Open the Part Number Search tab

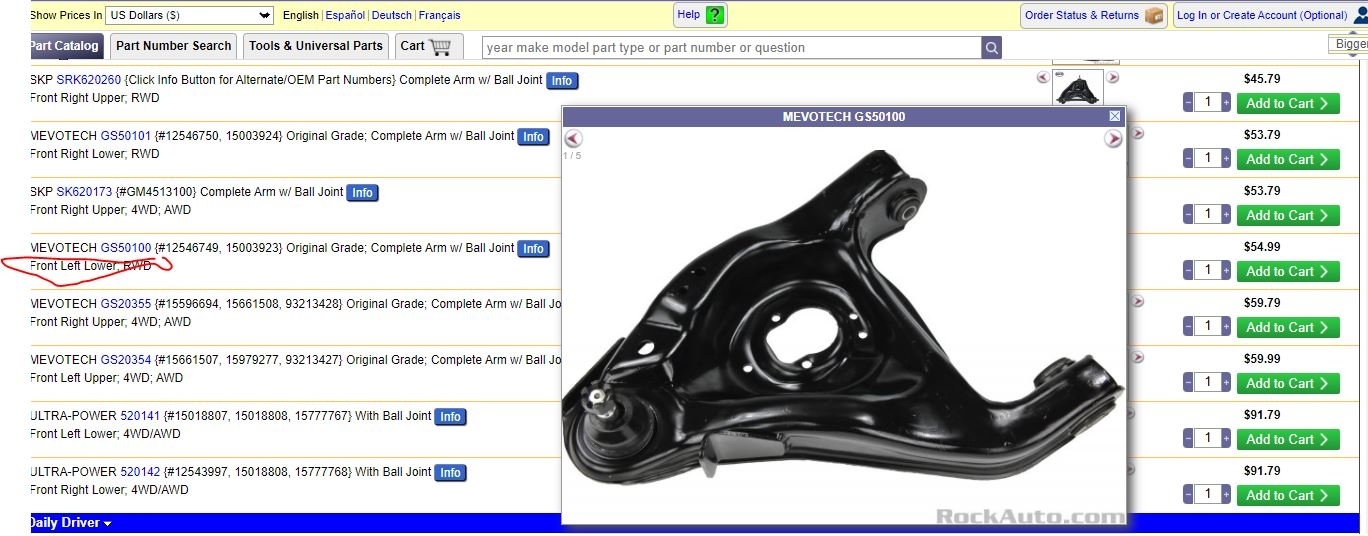[x=174, y=46]
